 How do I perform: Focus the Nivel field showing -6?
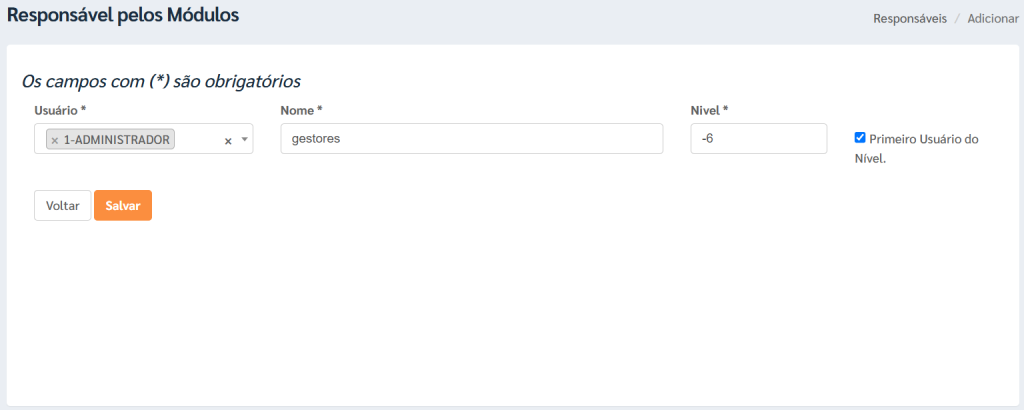(759, 139)
